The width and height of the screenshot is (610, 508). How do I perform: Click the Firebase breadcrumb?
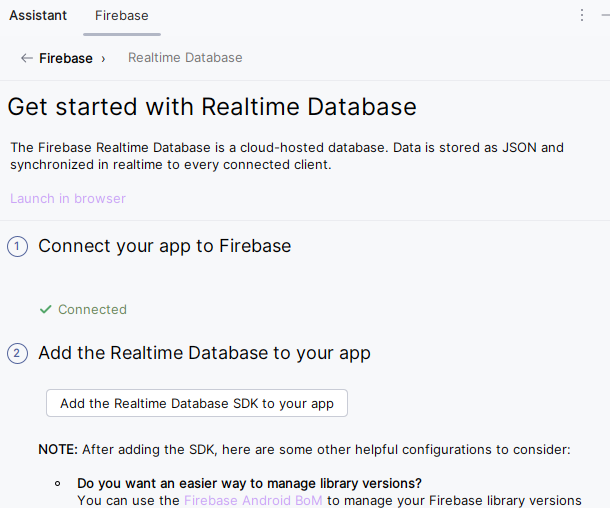(x=66, y=58)
